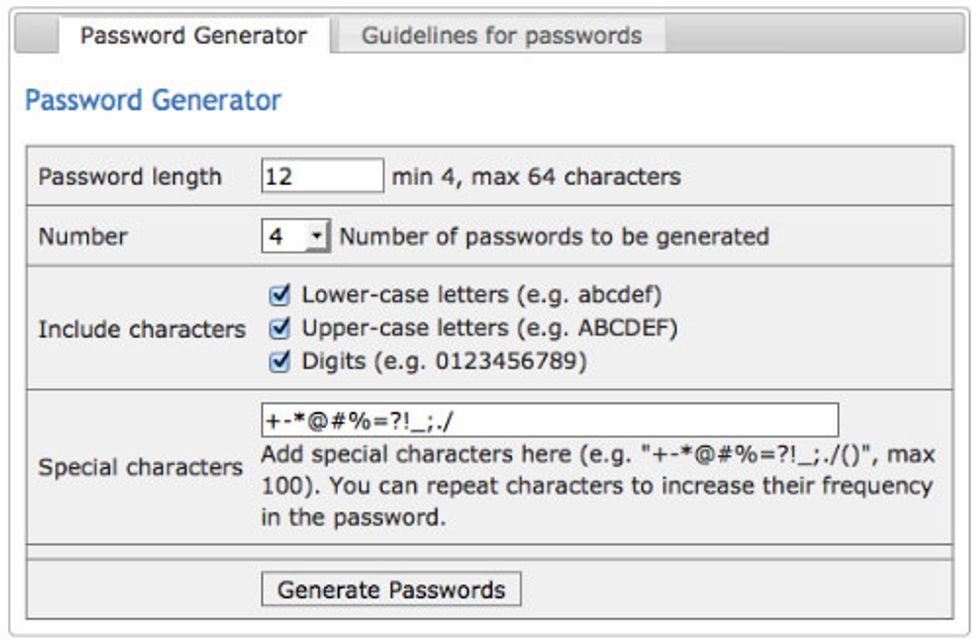
Task: Click the Upper-case letters (e.g. ABCDEF) label
Action: 489,327
